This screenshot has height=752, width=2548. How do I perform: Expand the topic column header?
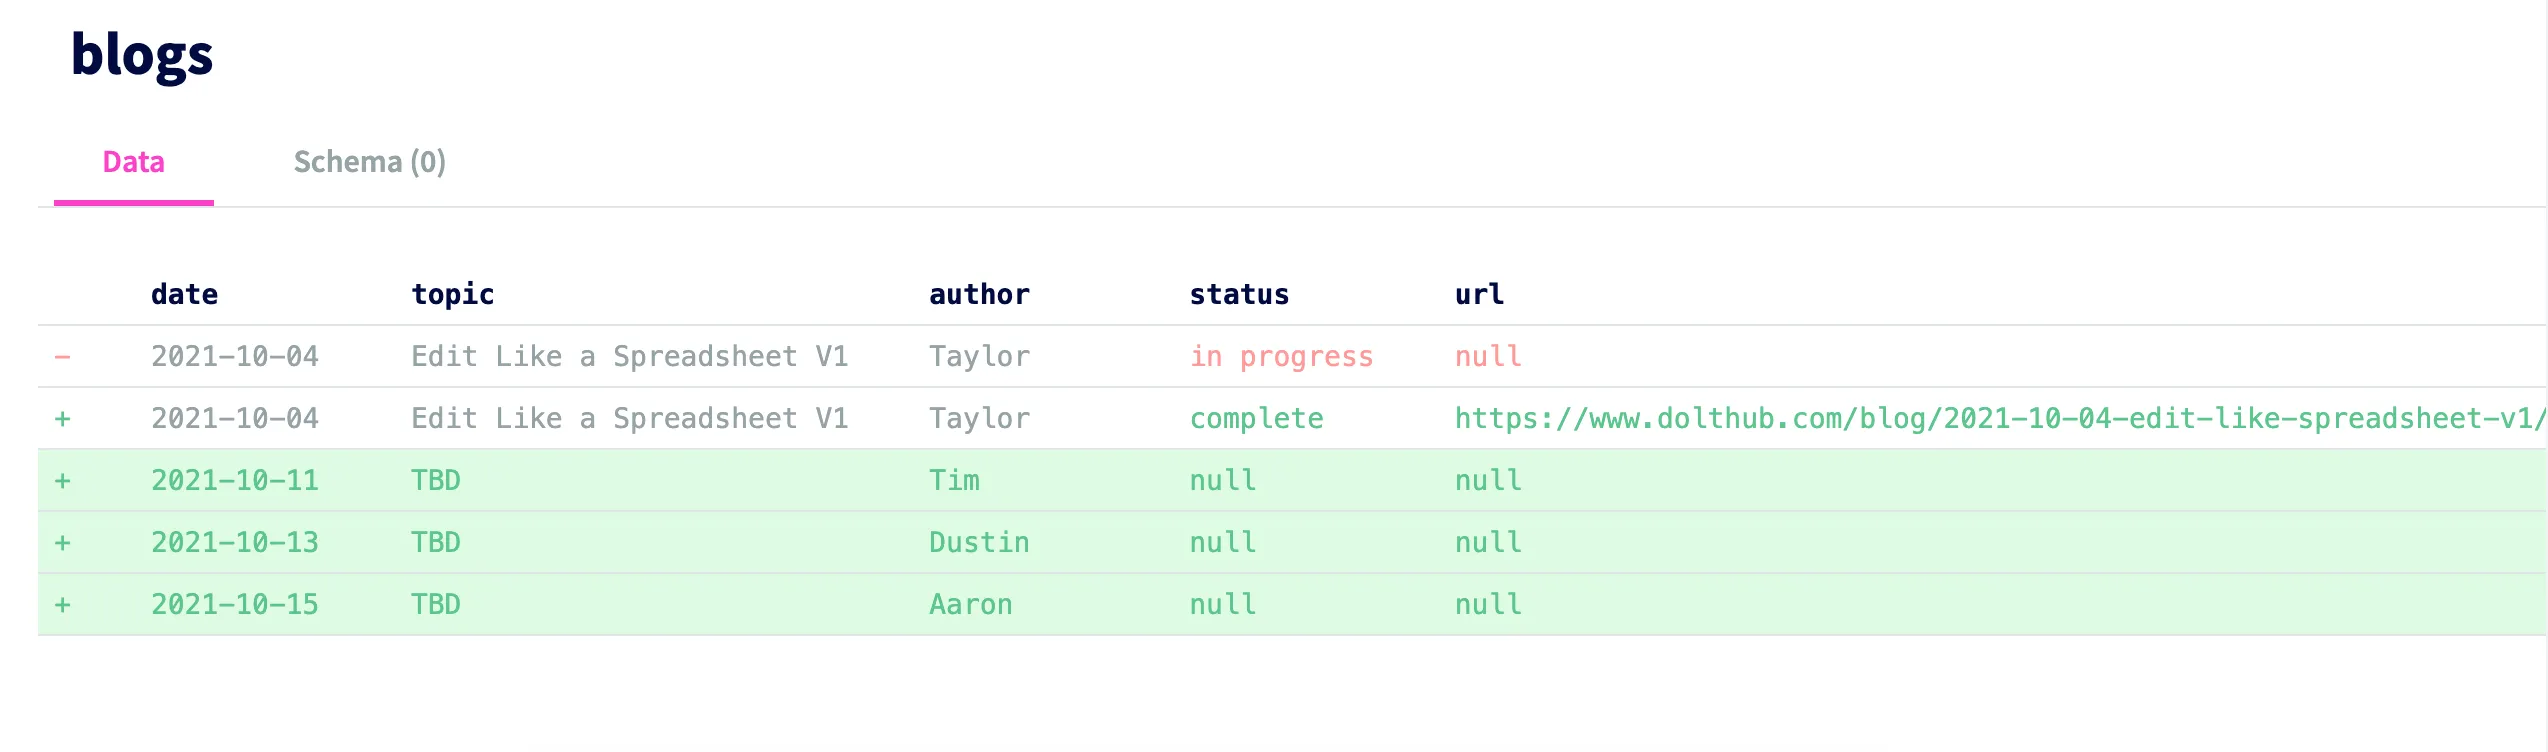[x=453, y=293]
